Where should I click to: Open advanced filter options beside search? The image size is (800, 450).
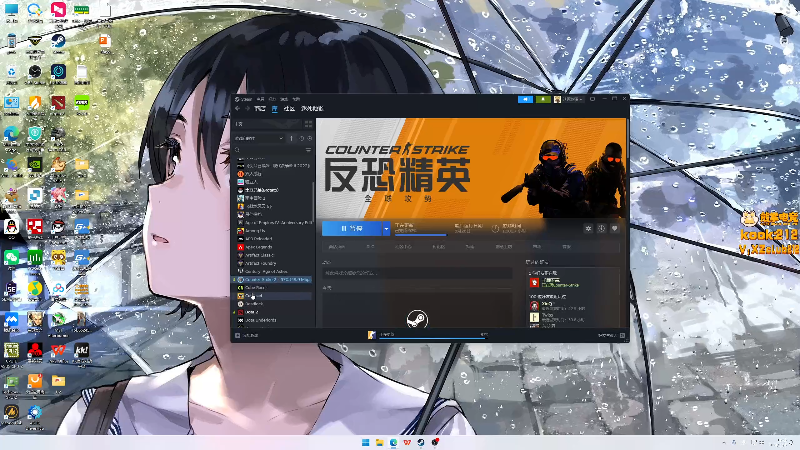[308, 150]
